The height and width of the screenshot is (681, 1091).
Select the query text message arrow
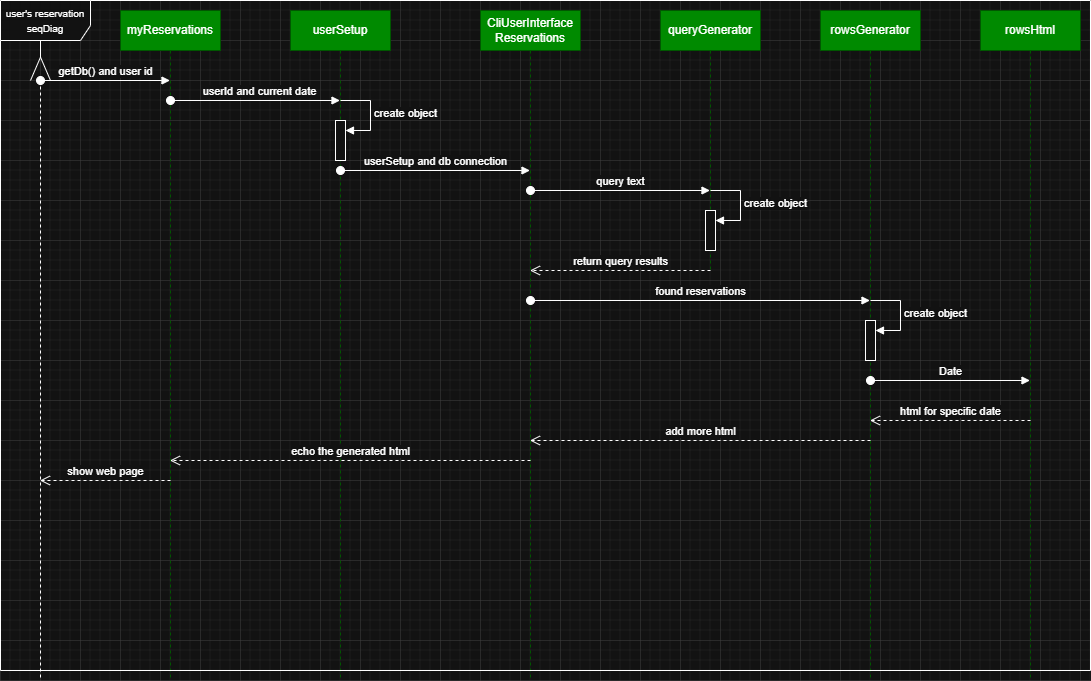point(620,181)
